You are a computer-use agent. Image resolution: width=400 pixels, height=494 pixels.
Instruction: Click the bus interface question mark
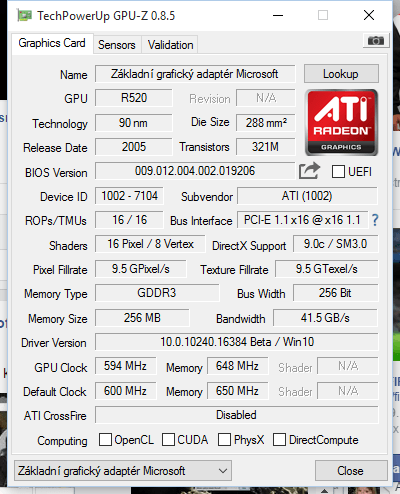point(375,220)
